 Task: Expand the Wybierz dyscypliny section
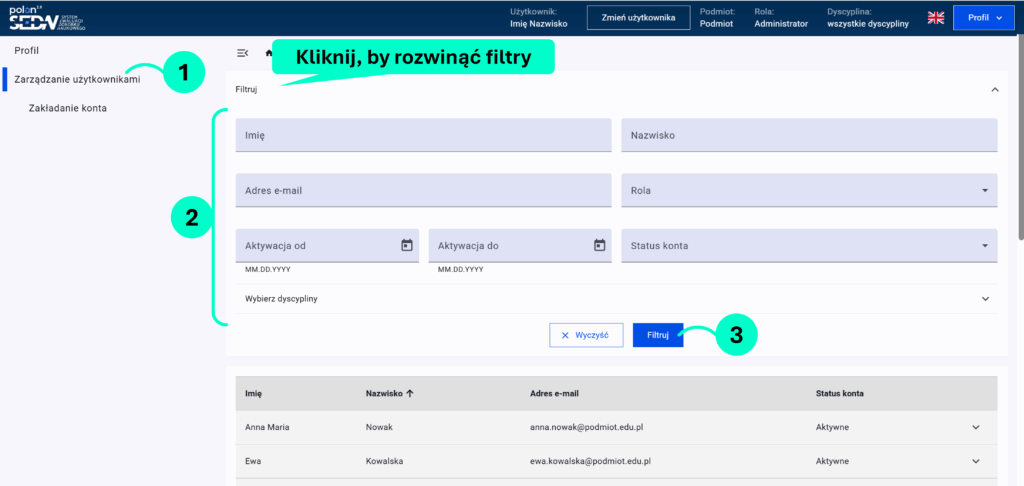click(x=985, y=299)
